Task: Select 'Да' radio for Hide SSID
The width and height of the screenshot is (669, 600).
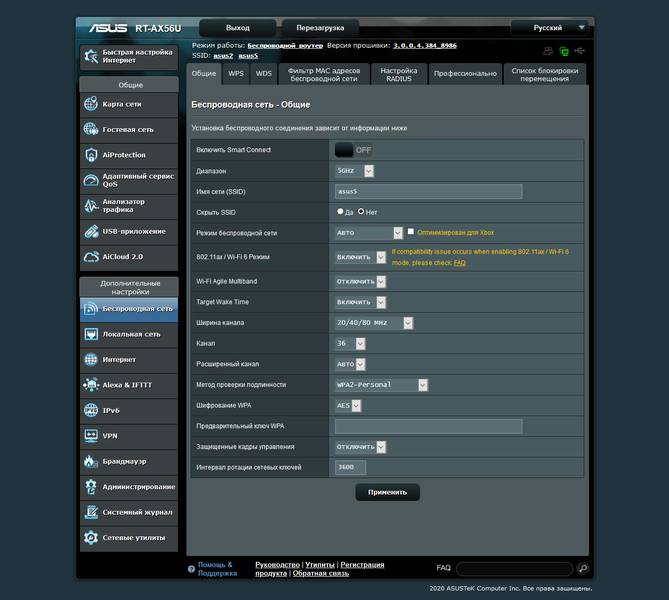Action: tap(340, 211)
